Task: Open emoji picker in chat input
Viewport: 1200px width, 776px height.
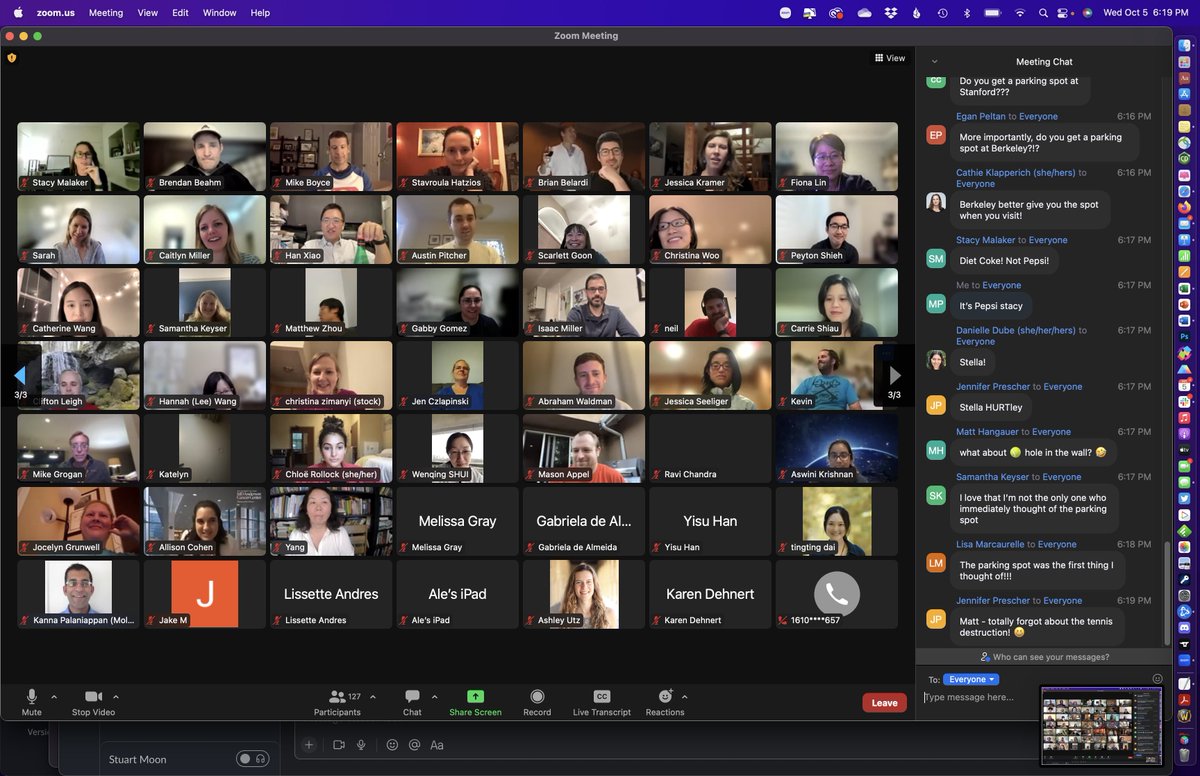Action: point(1157,678)
